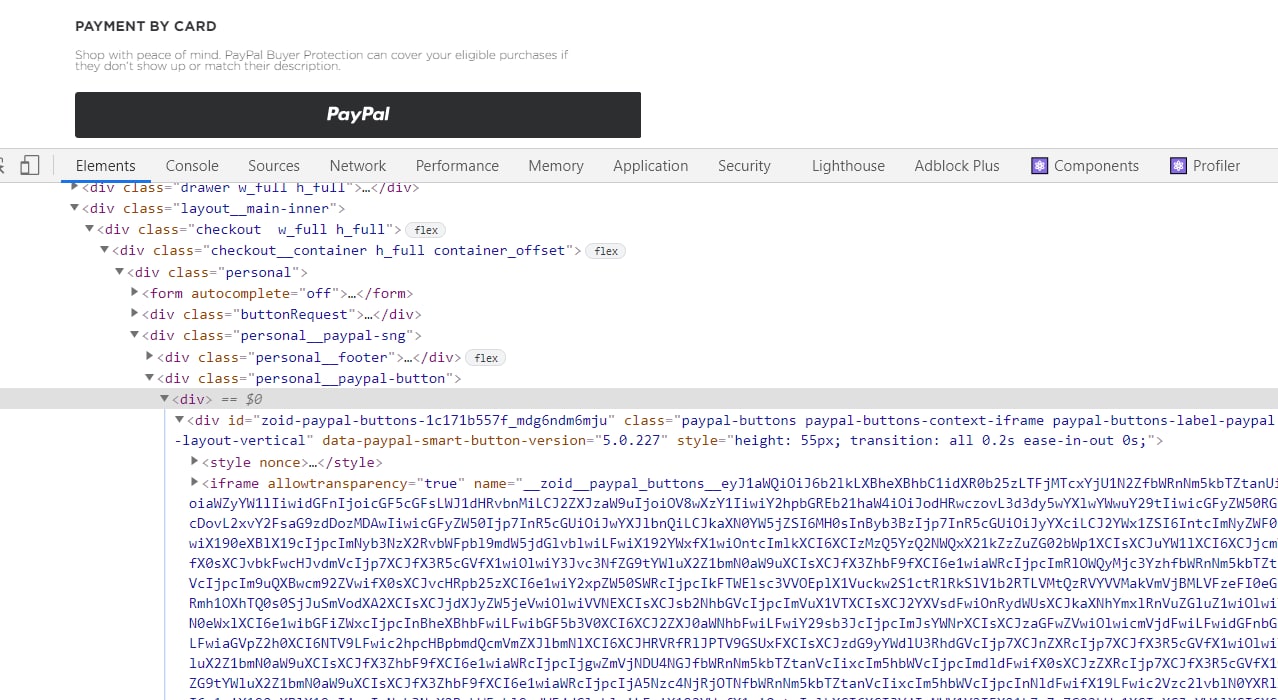Click the React icon beside Profiler
The height and width of the screenshot is (700, 1278).
1179,166
